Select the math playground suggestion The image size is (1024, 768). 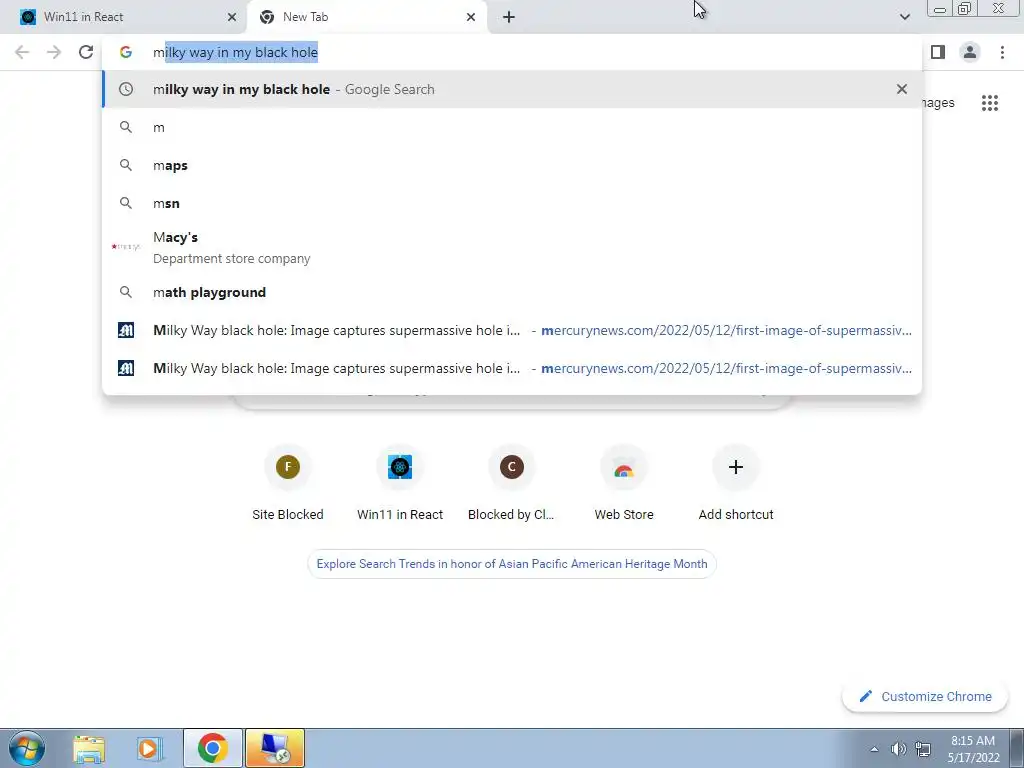(x=512, y=292)
